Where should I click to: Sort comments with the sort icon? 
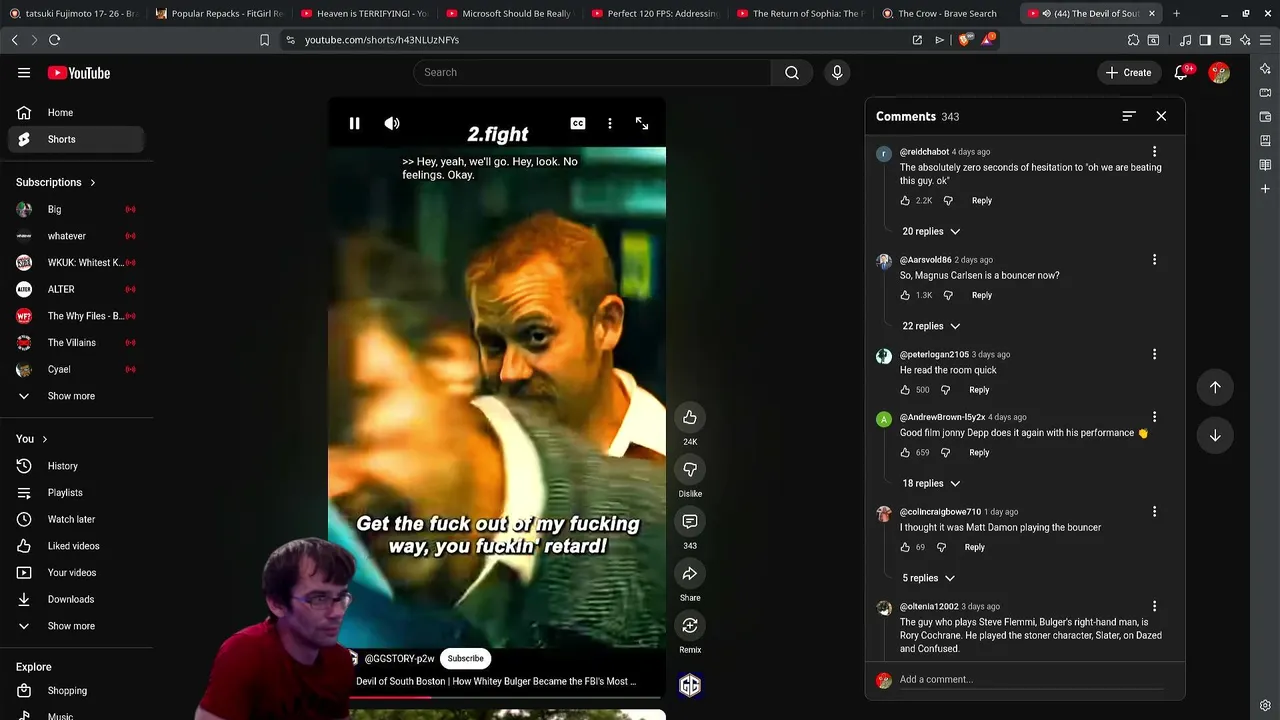[1129, 116]
